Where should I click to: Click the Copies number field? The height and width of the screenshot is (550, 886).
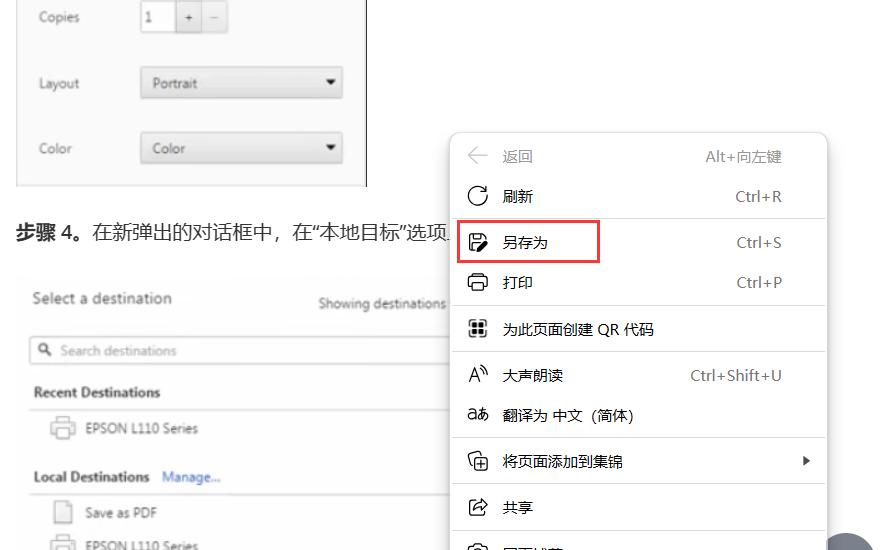tap(158, 18)
